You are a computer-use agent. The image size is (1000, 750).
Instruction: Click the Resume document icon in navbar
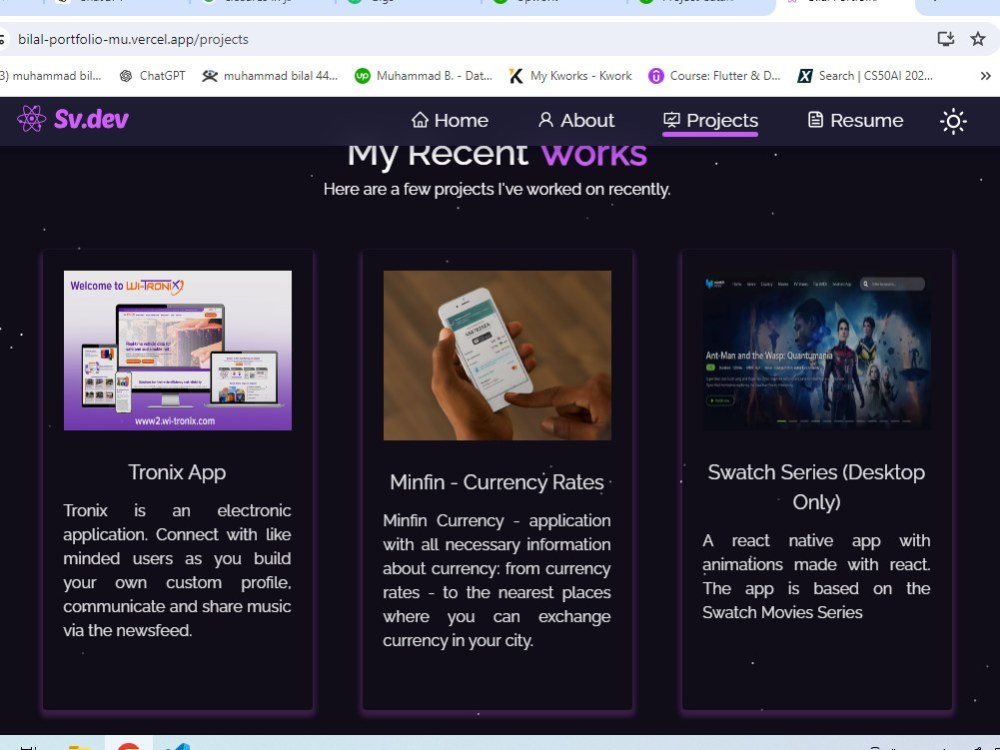tap(815, 119)
